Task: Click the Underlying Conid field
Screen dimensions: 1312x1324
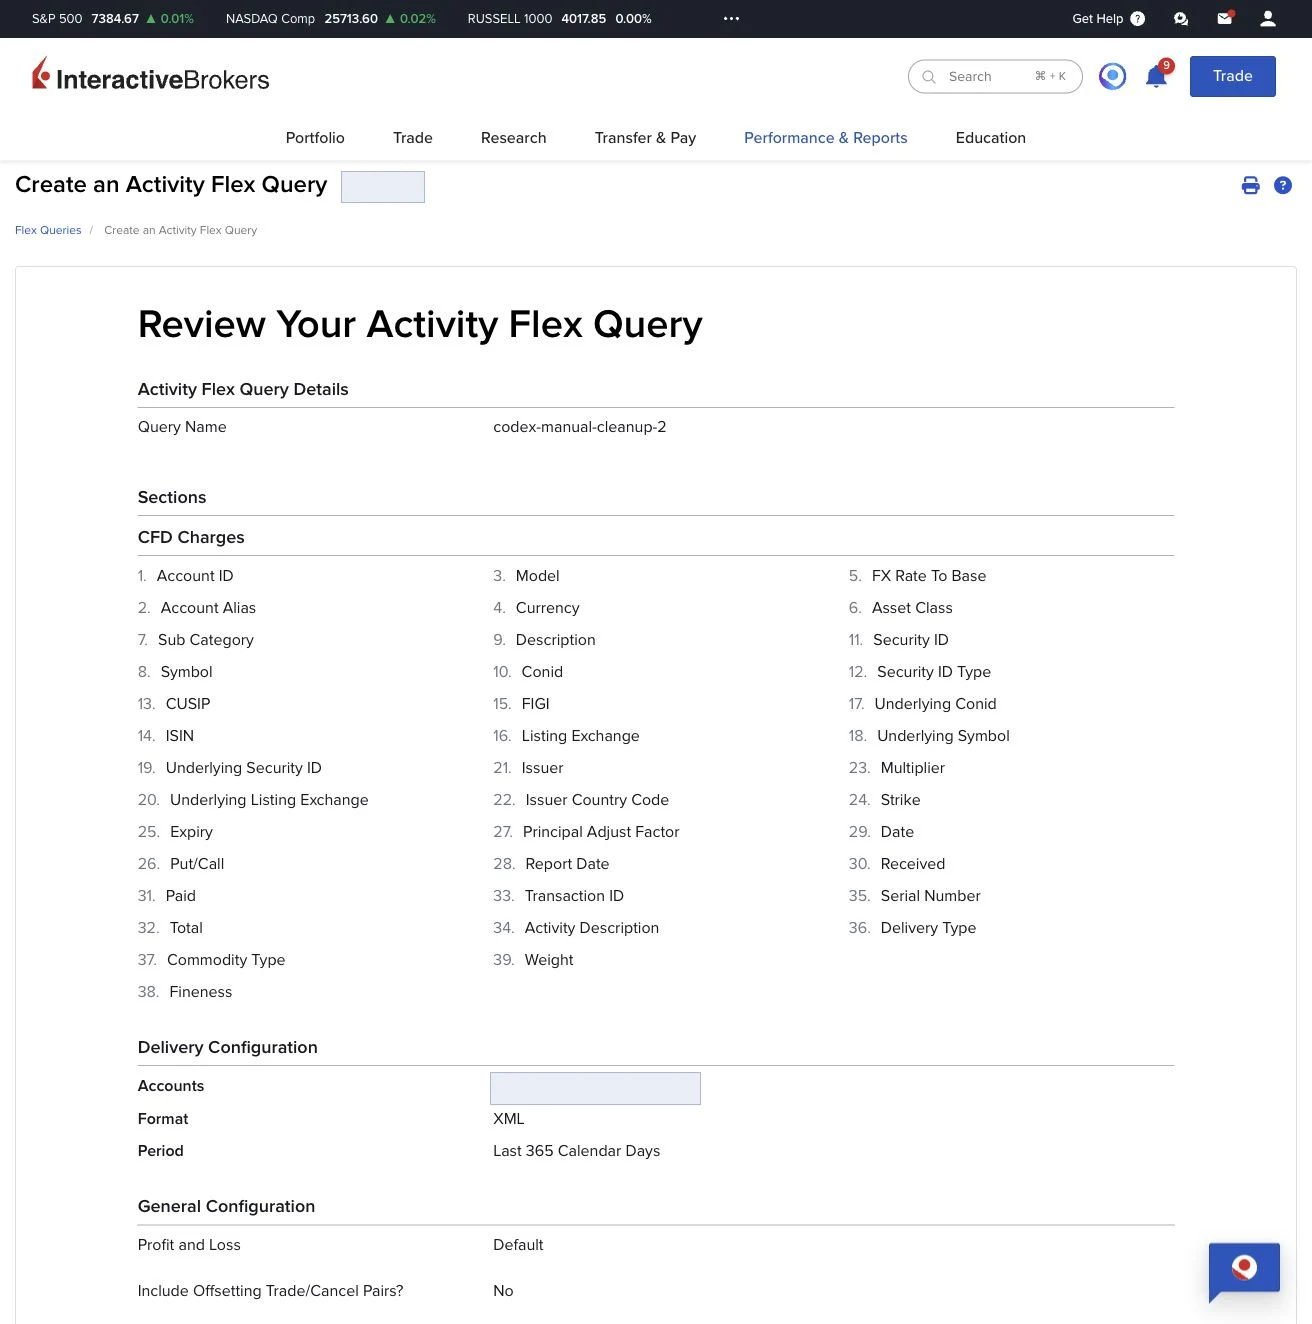Action: (x=935, y=704)
